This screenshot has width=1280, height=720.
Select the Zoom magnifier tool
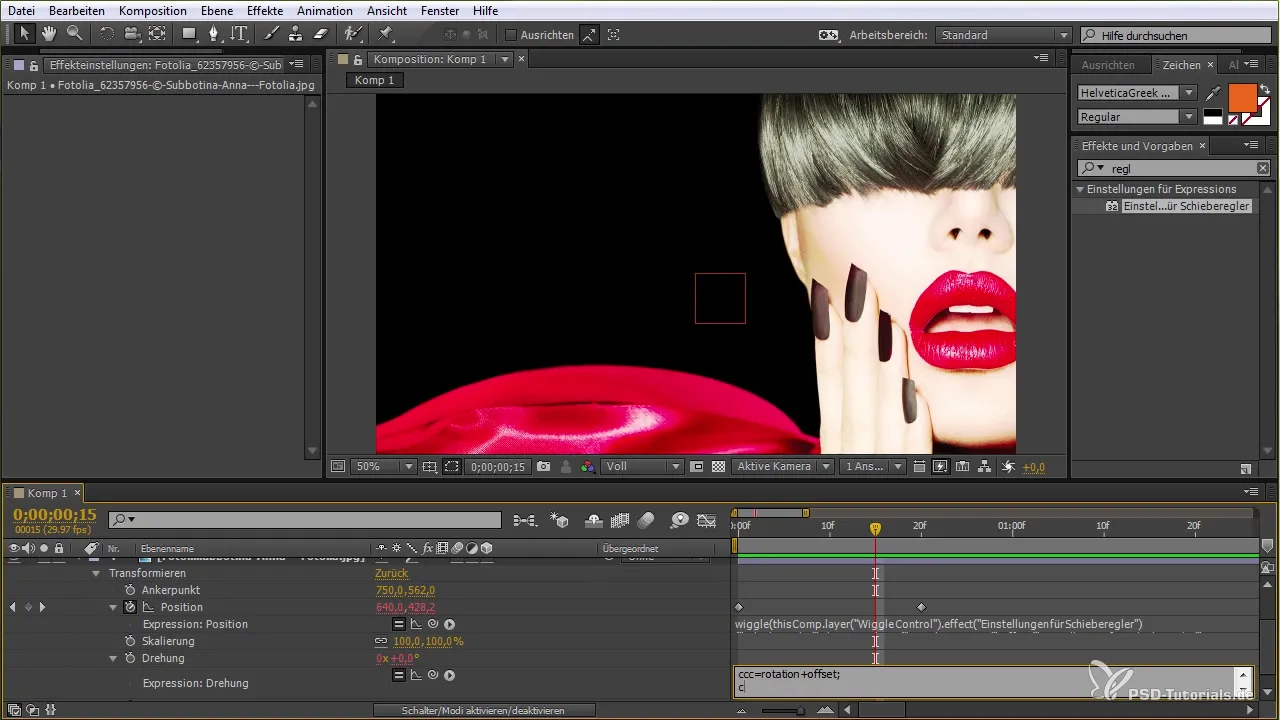[74, 34]
